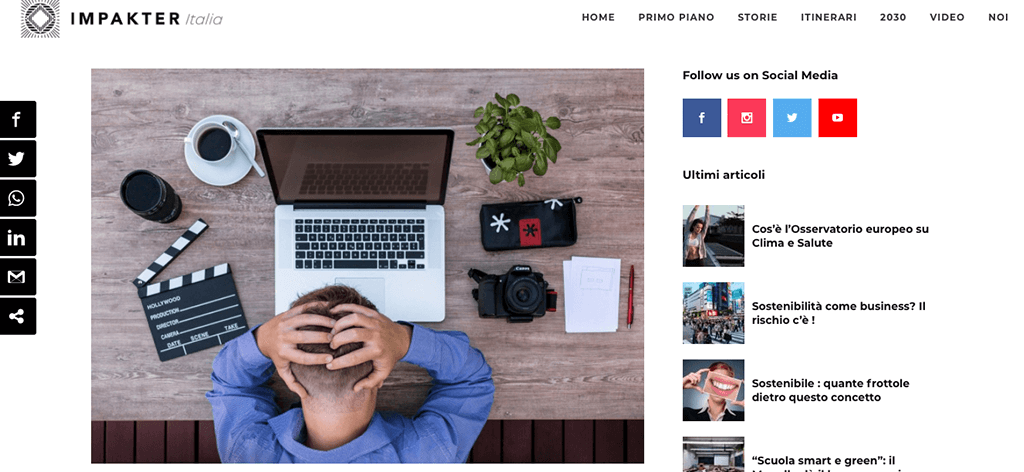Screen dimensions: 1024x472
Task: Share article on WhatsApp
Action: point(18,198)
